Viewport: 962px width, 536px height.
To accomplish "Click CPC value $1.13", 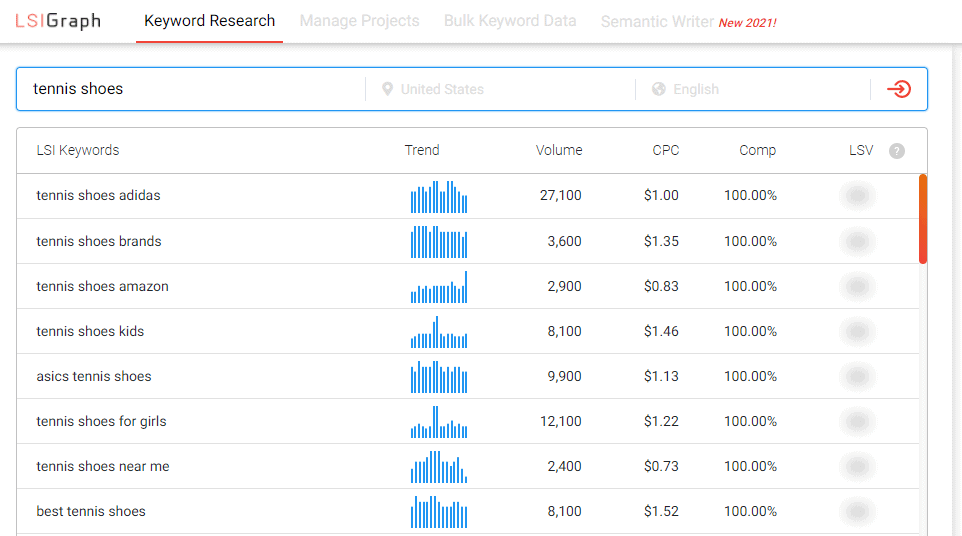I will tap(661, 376).
